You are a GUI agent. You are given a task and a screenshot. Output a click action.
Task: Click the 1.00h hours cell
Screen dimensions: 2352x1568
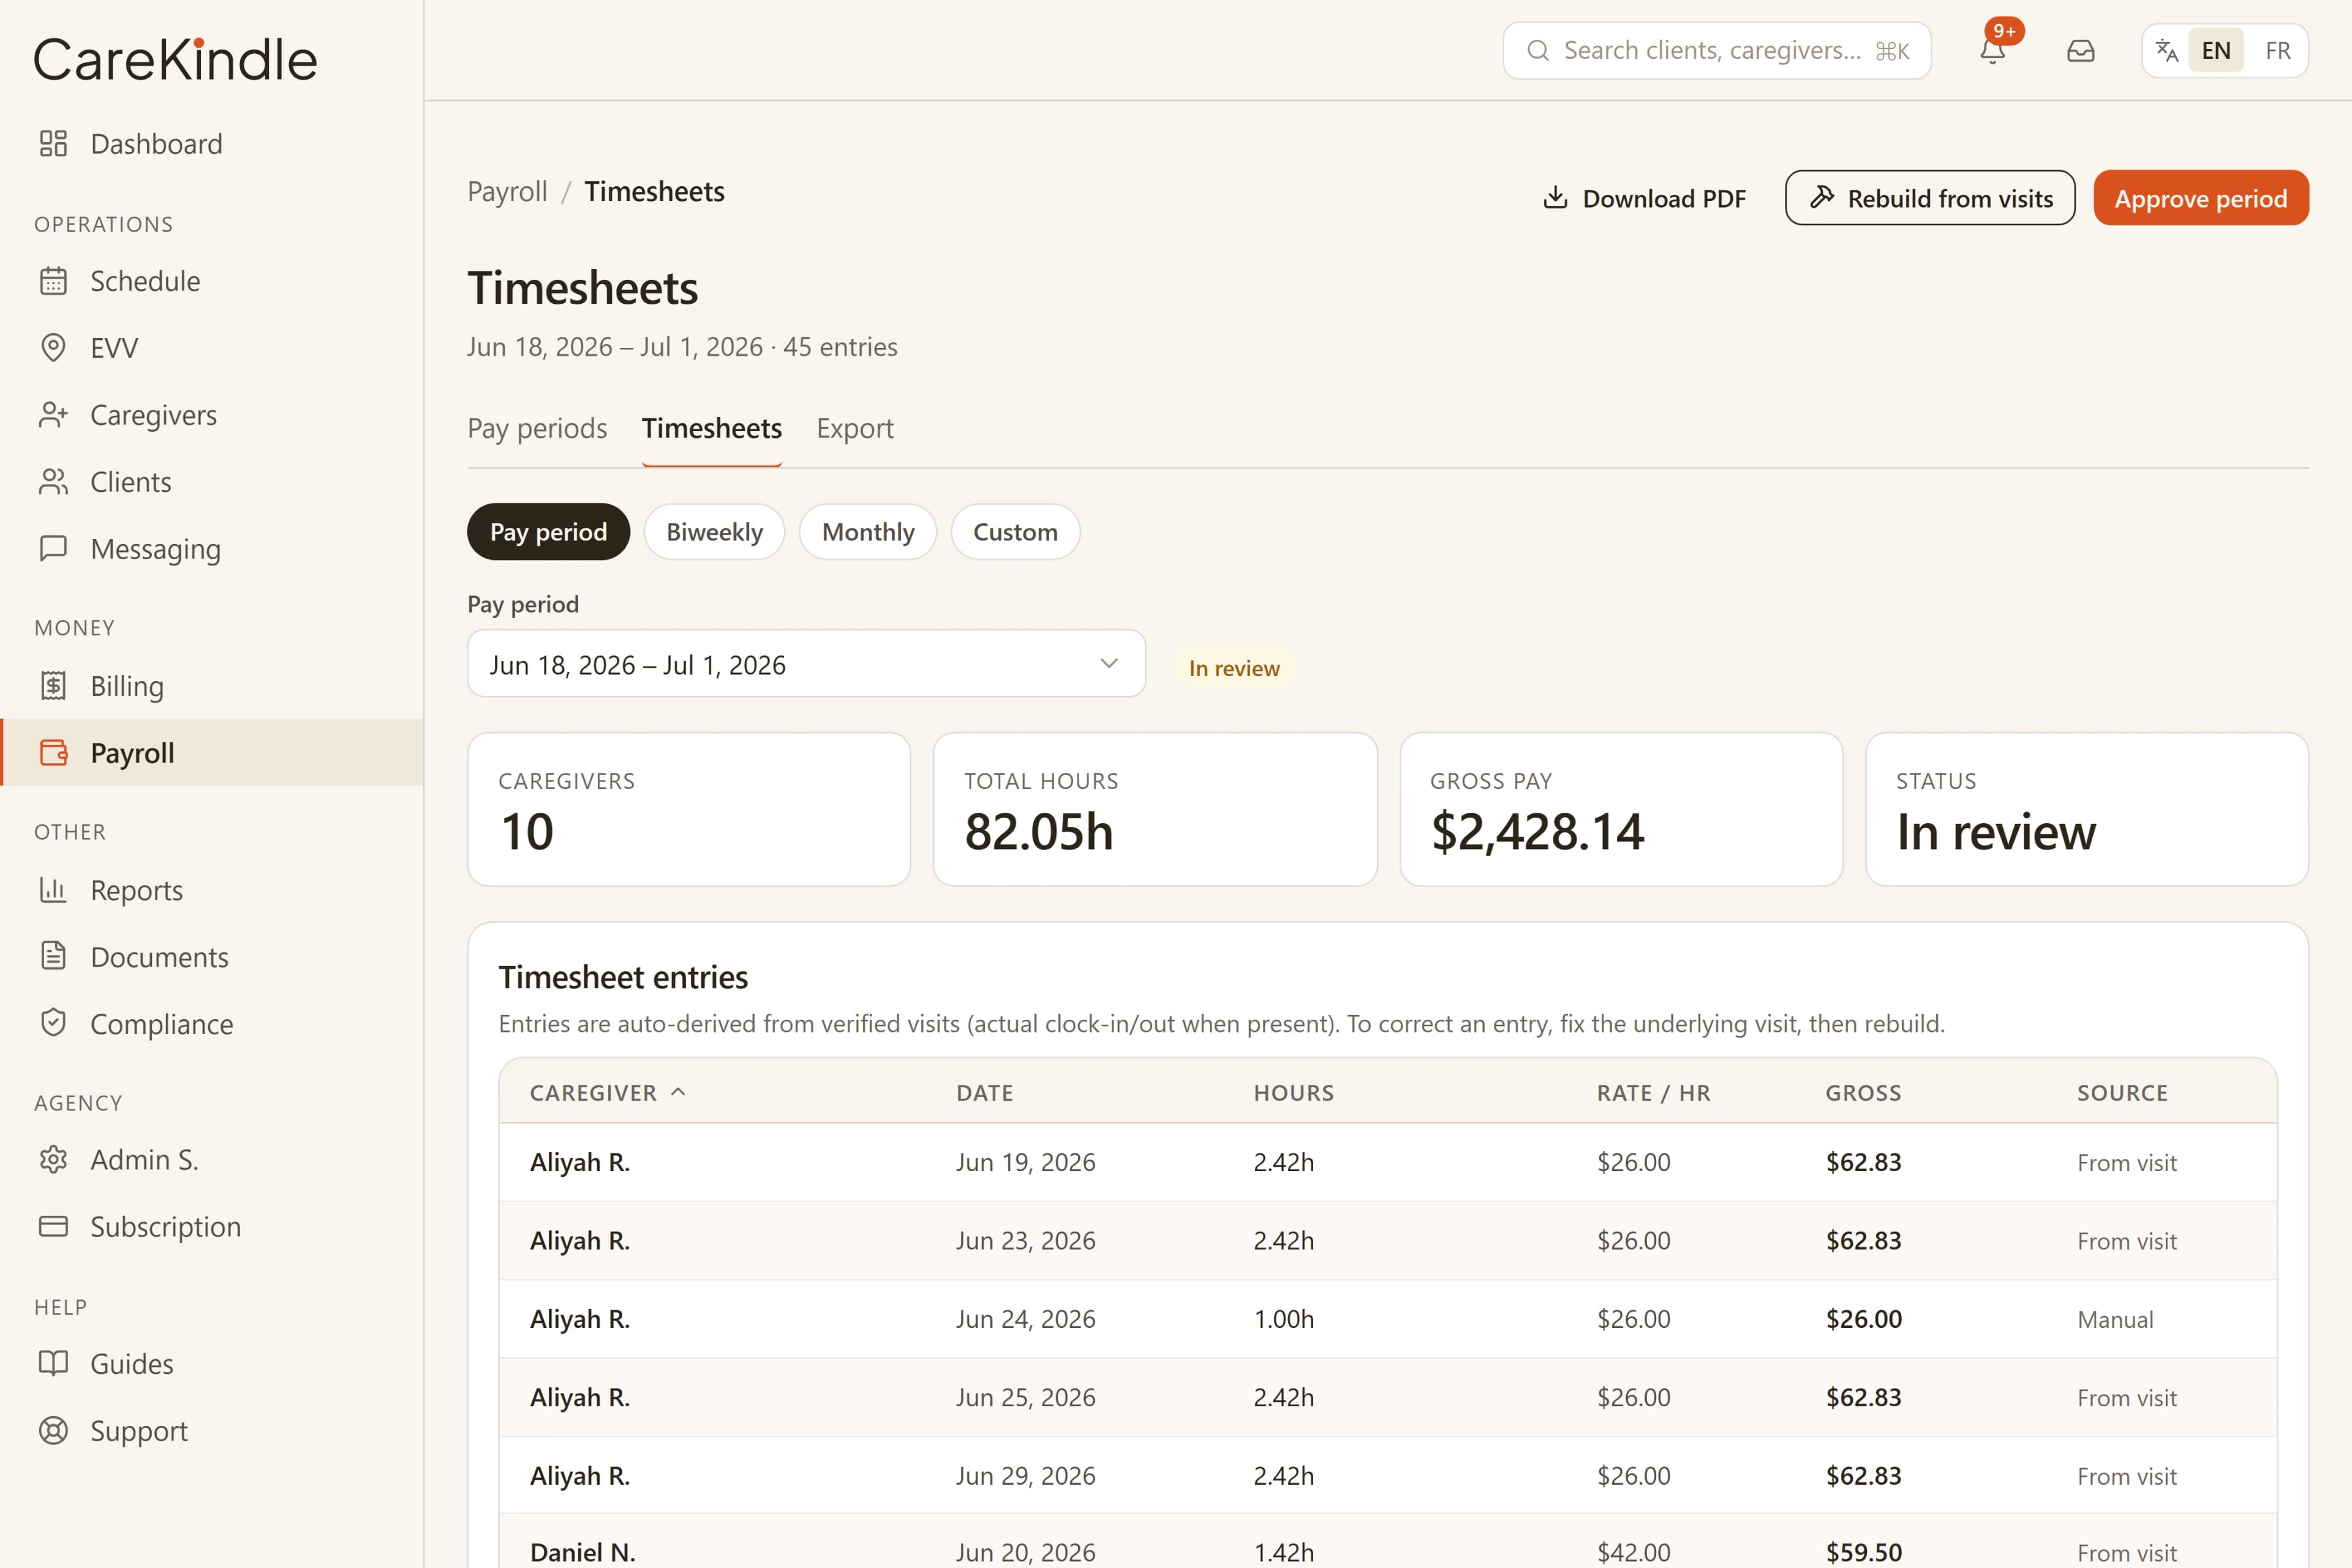click(1284, 1319)
